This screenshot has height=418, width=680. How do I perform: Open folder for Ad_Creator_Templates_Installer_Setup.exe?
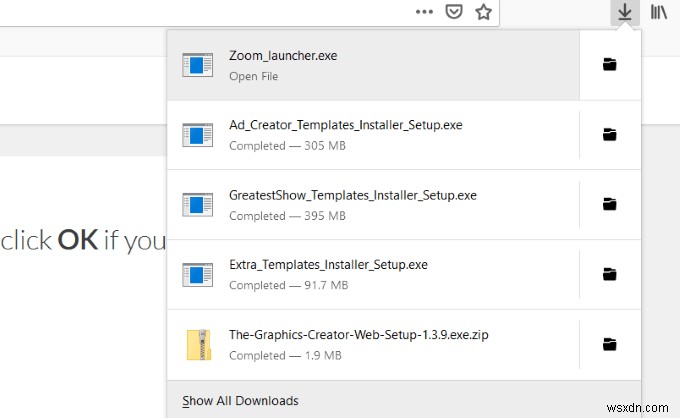point(609,134)
